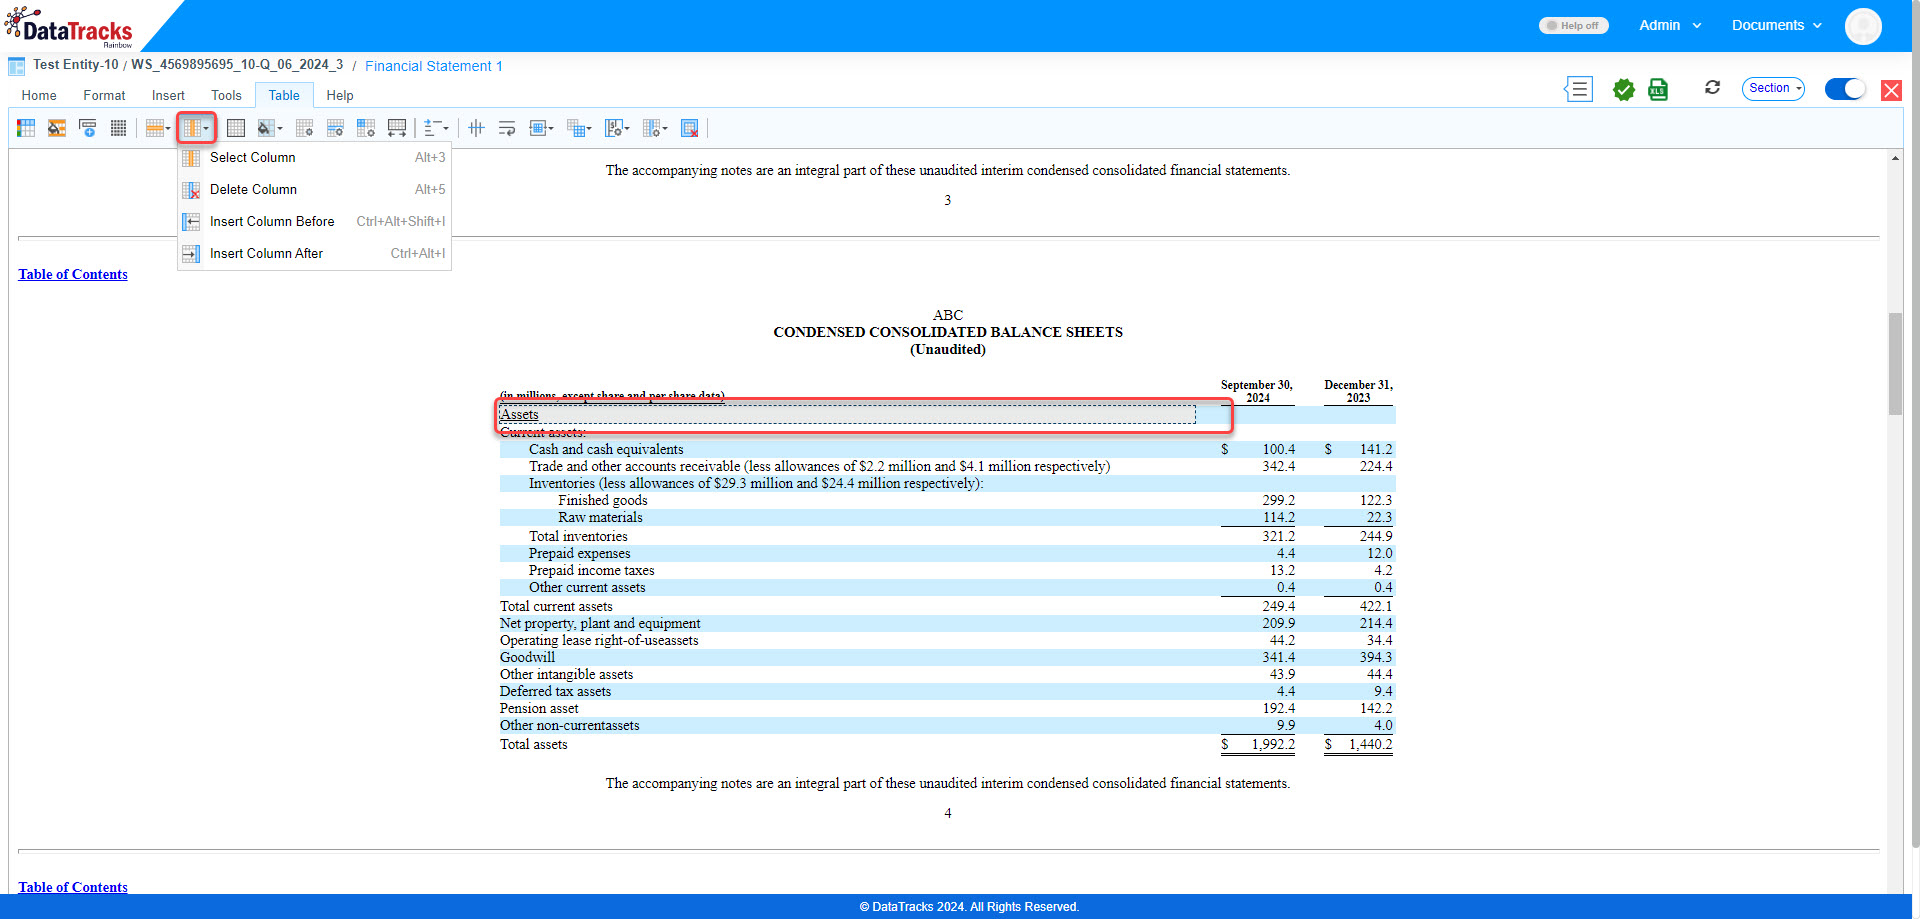Click the first Table of Contents link
Screen dimensions: 1920x919
(73, 274)
